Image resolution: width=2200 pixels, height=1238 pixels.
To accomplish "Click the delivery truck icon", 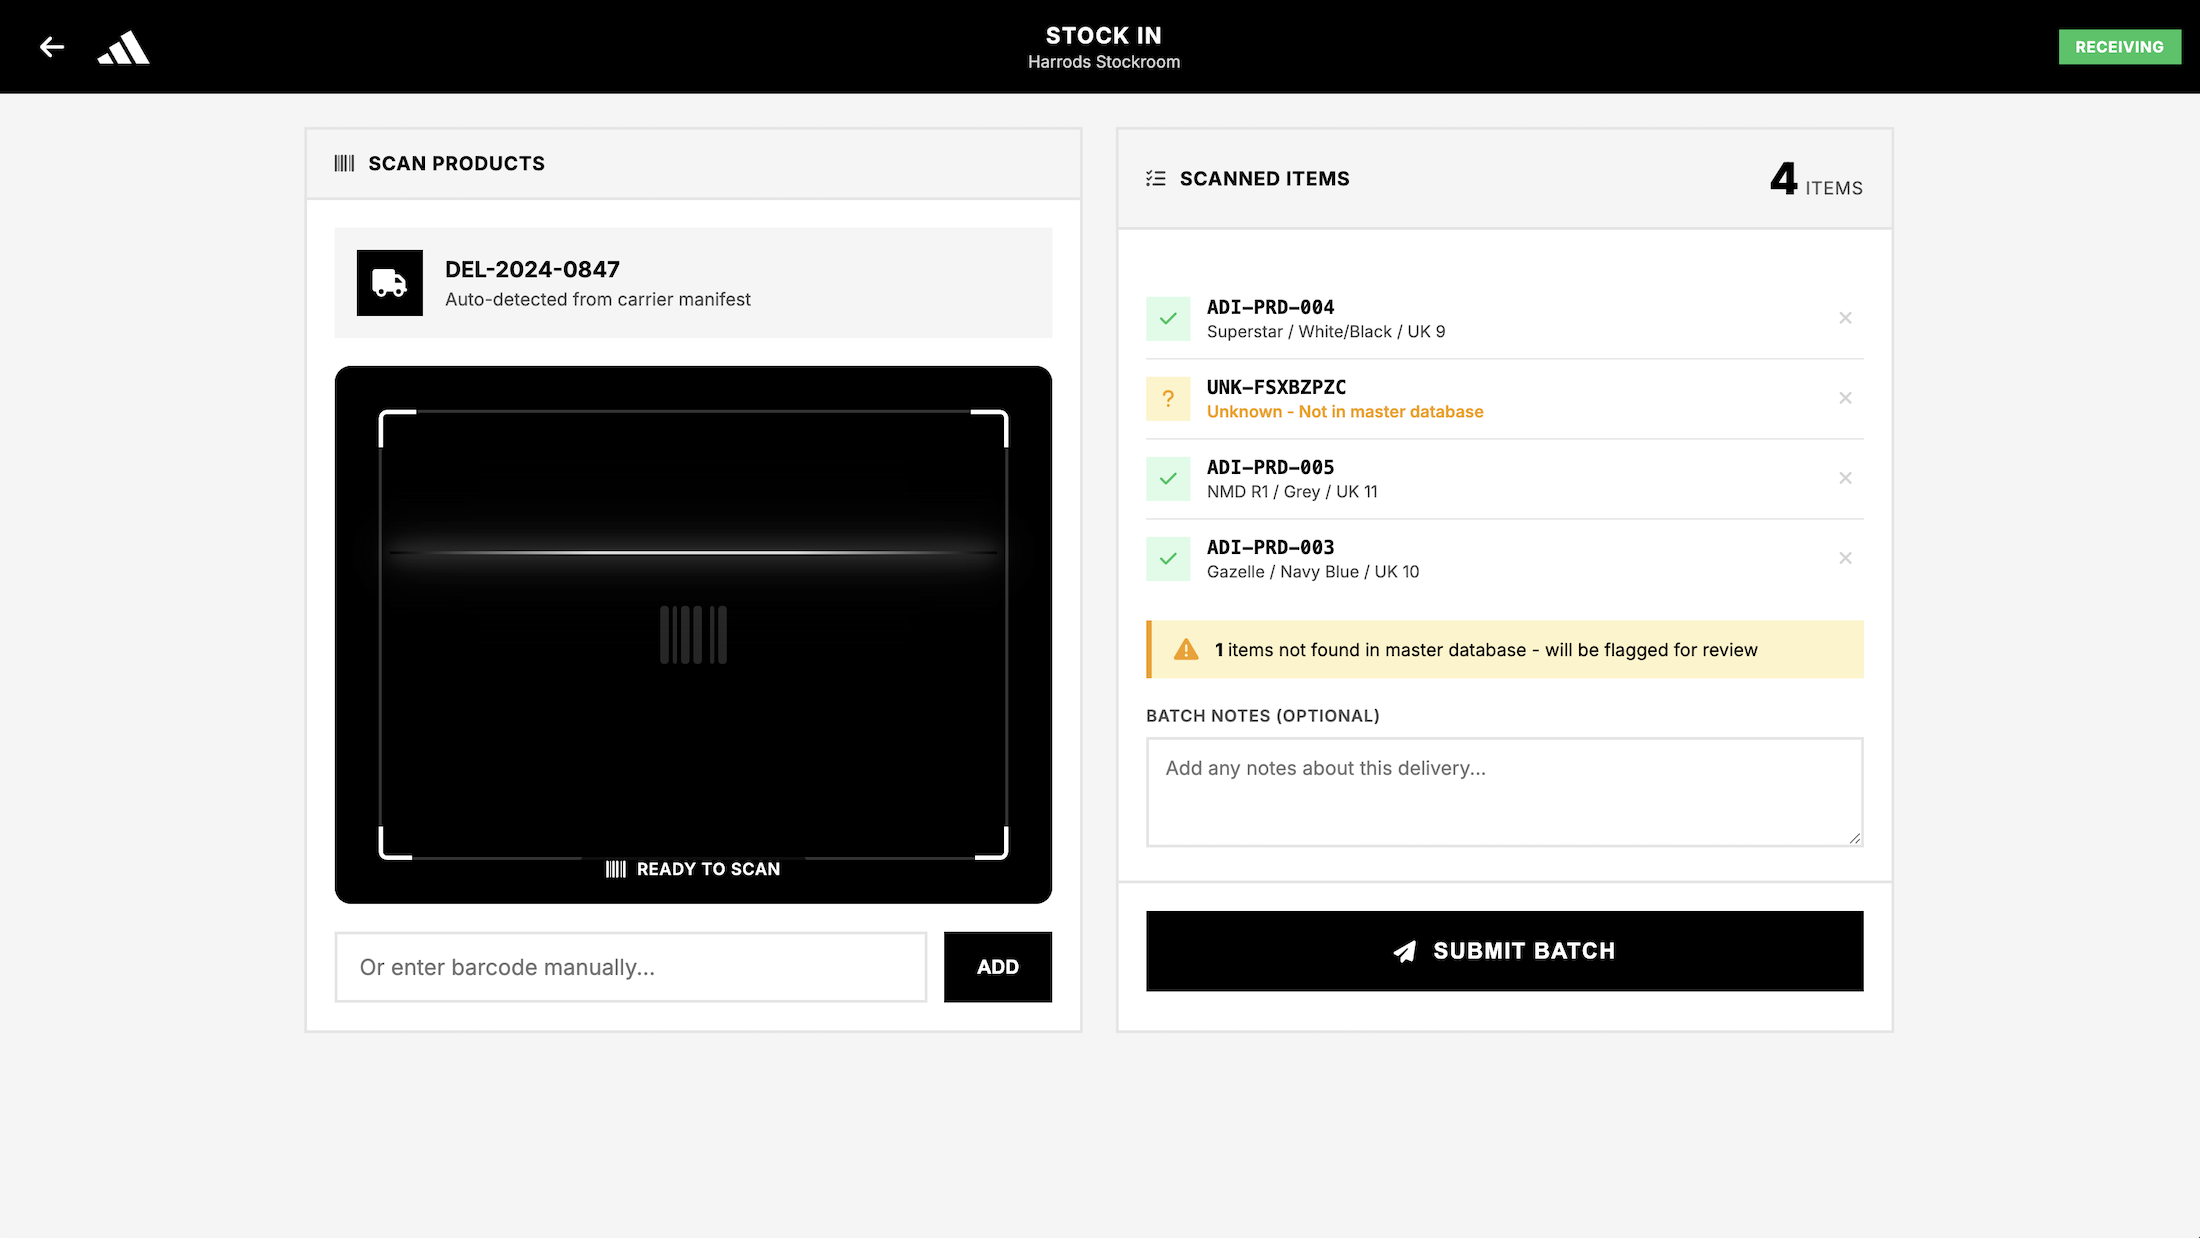I will coord(389,283).
